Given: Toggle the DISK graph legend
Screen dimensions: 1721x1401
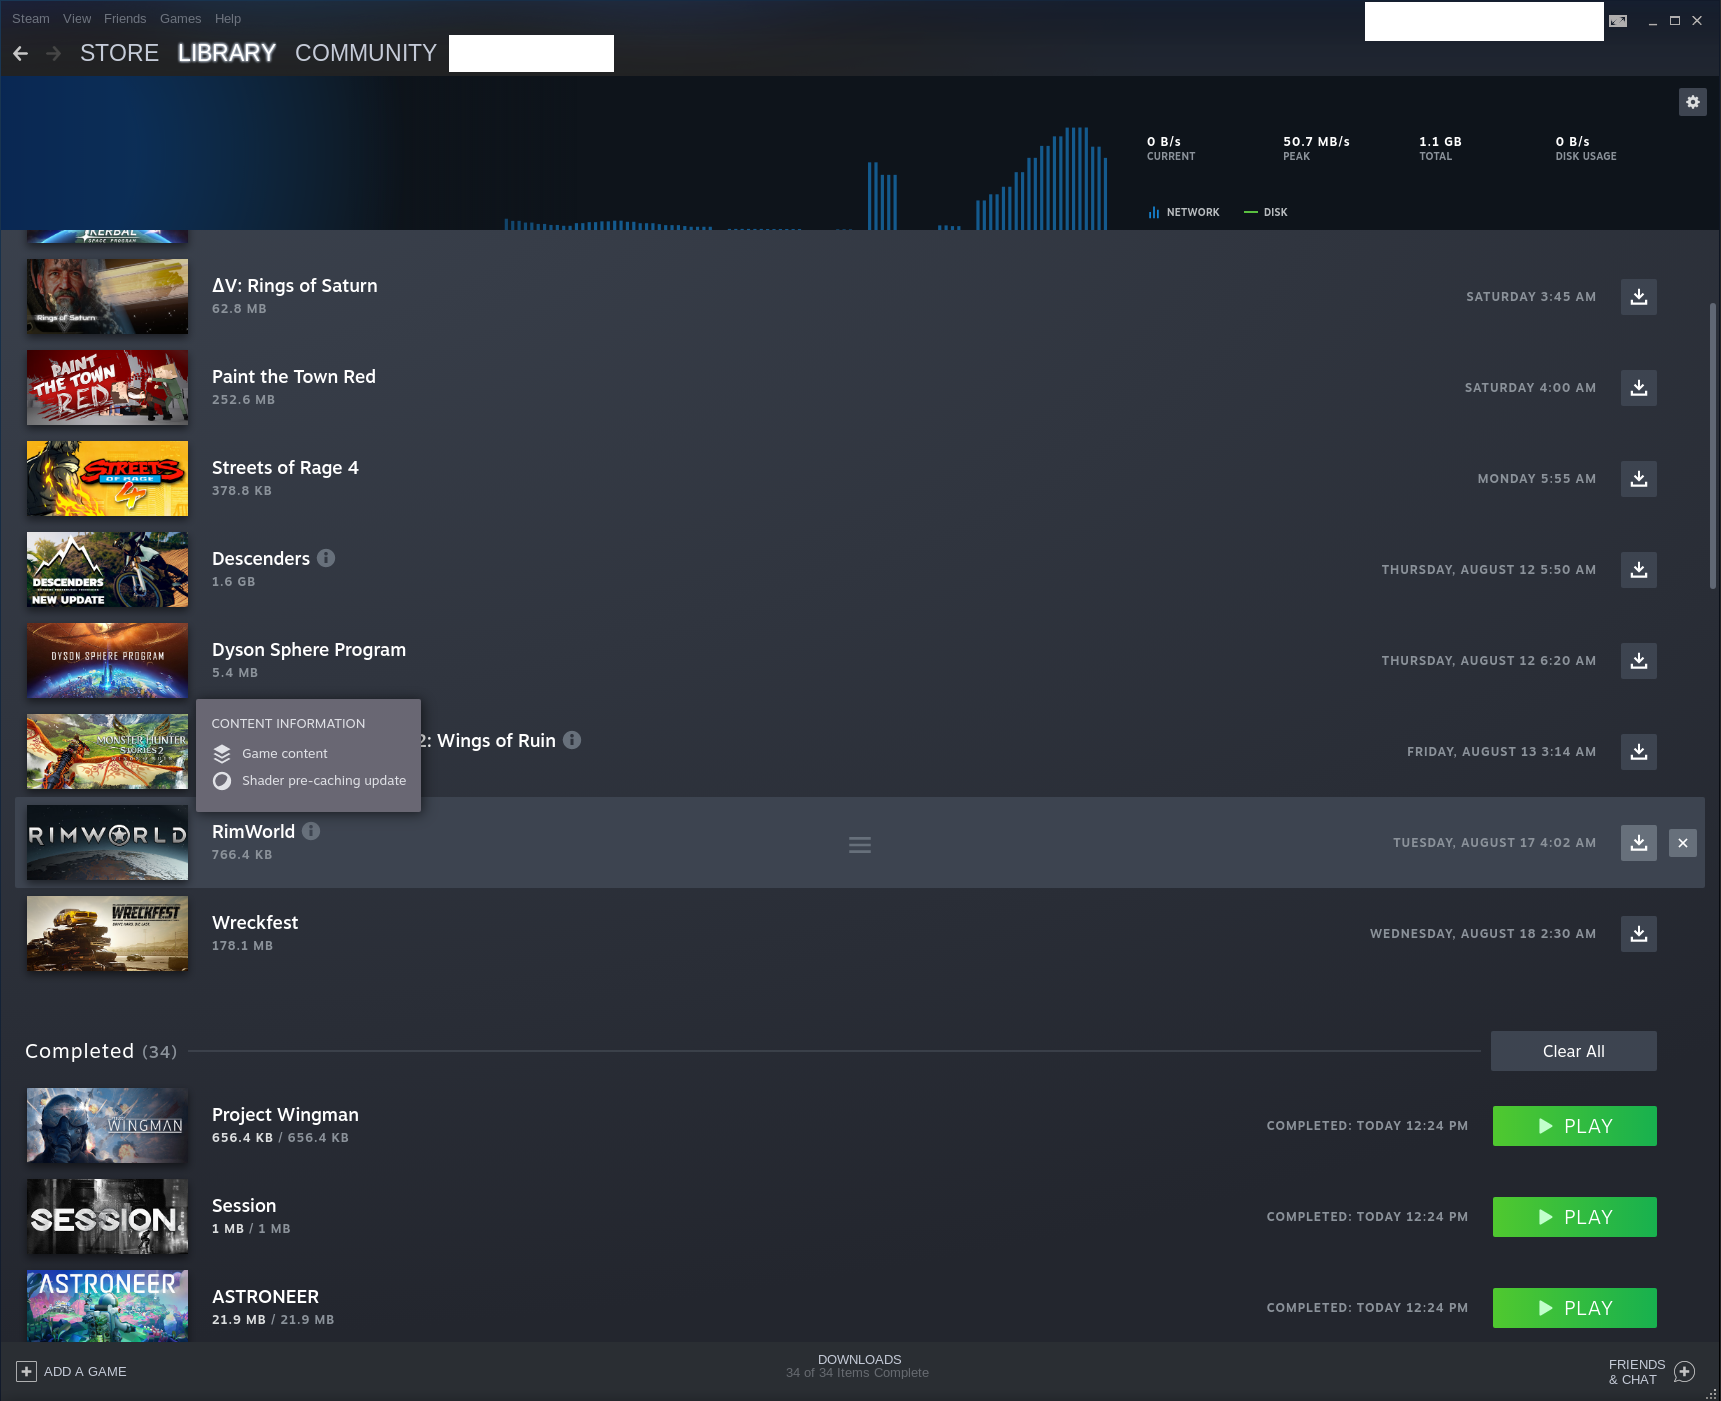Looking at the screenshot, I should (1266, 212).
